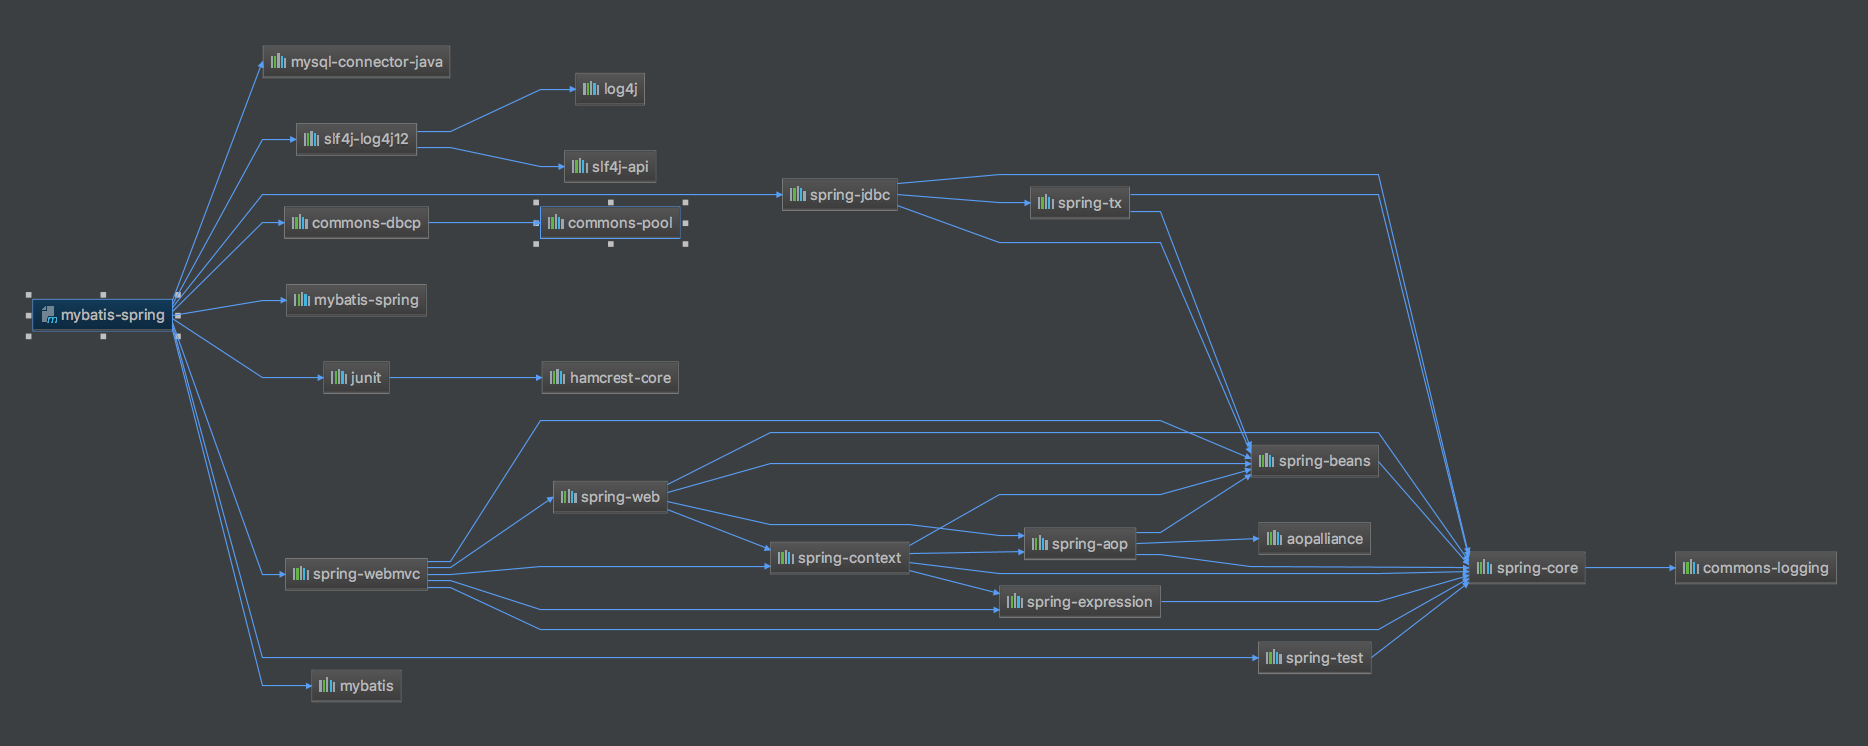Select the spring-expression node
This screenshot has width=1868, height=746.
[x=1080, y=602]
